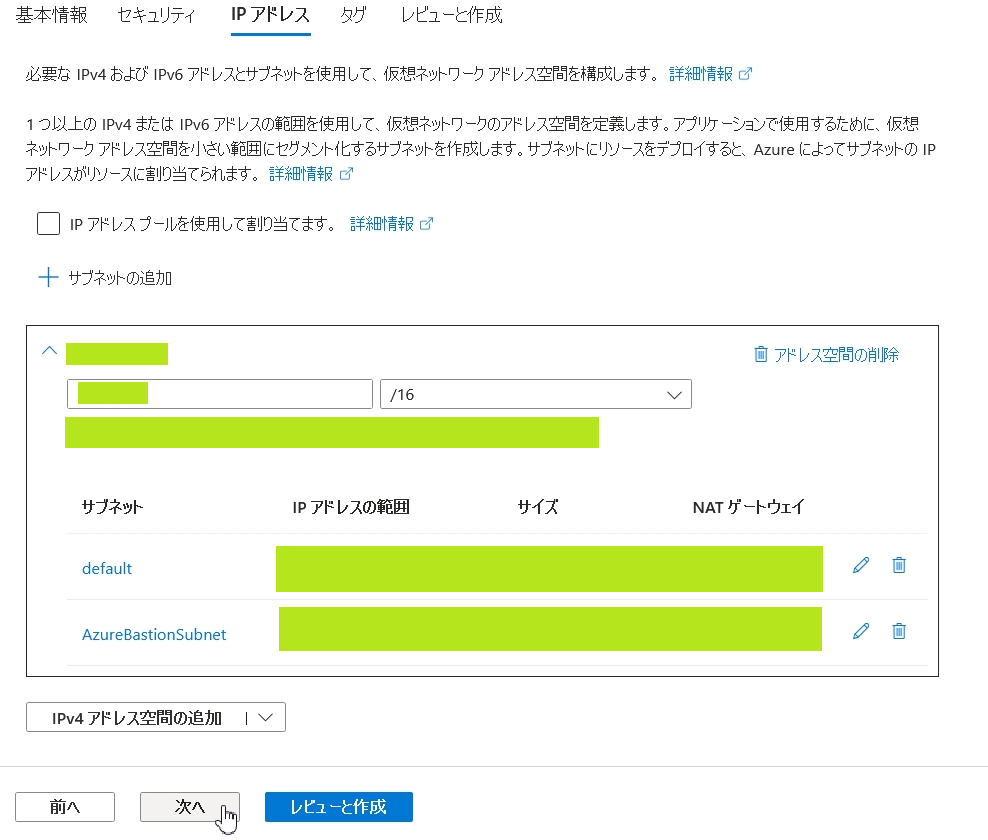Open external link icon beside IP アドレスプール 詳細情報

pos(426,224)
